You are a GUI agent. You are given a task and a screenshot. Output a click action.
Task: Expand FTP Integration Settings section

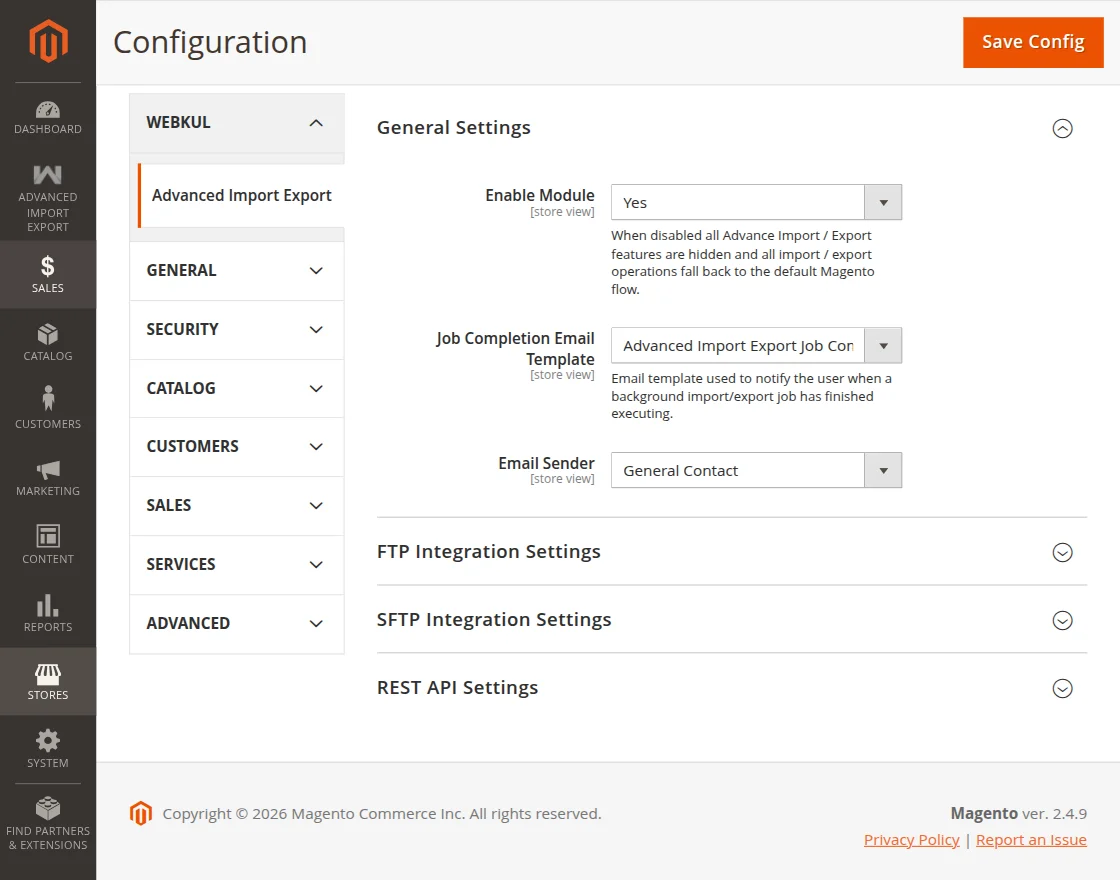[x=1062, y=552]
